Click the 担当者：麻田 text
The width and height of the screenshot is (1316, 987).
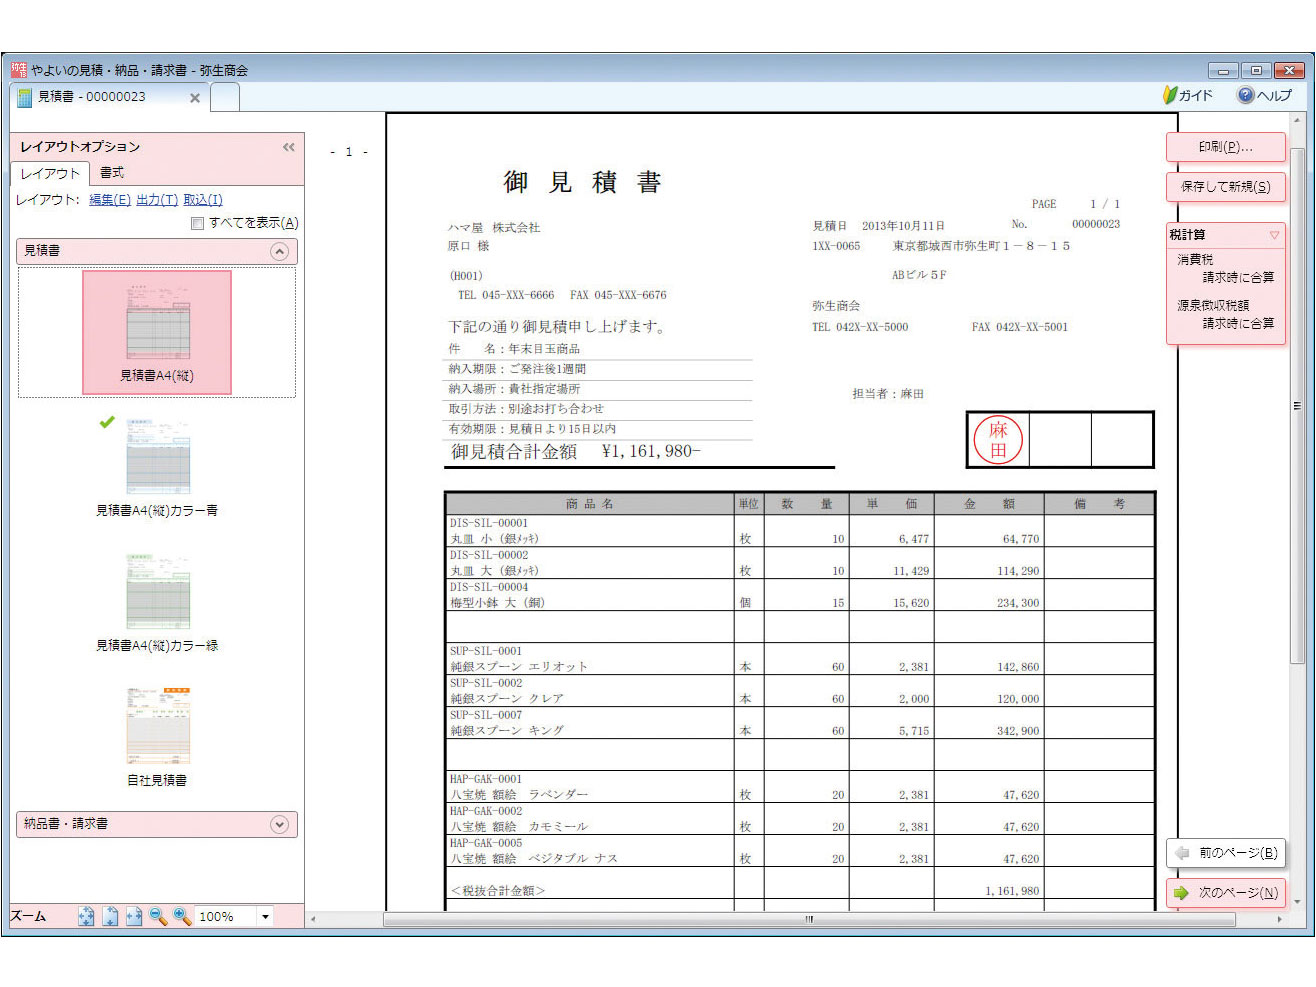click(x=888, y=394)
